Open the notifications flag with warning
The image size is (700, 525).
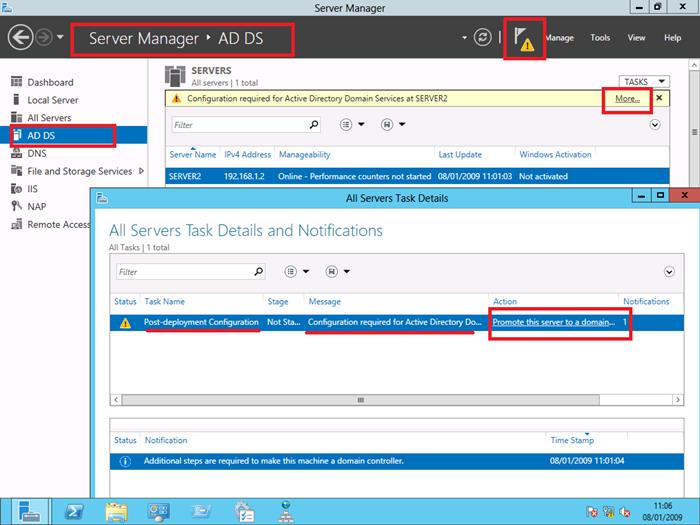click(524, 38)
